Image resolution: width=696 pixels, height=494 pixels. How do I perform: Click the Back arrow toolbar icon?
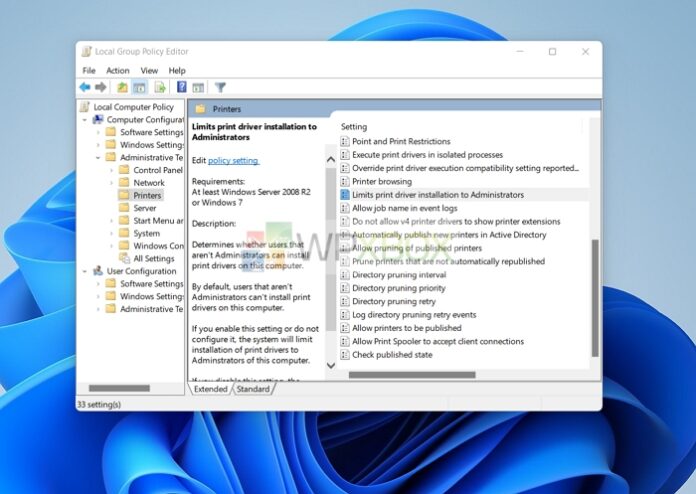pos(85,87)
